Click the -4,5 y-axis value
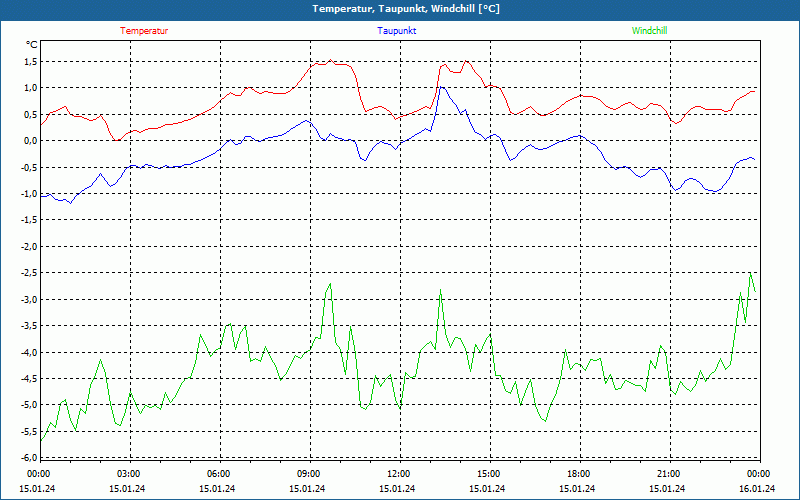The image size is (800, 500). (x=29, y=379)
